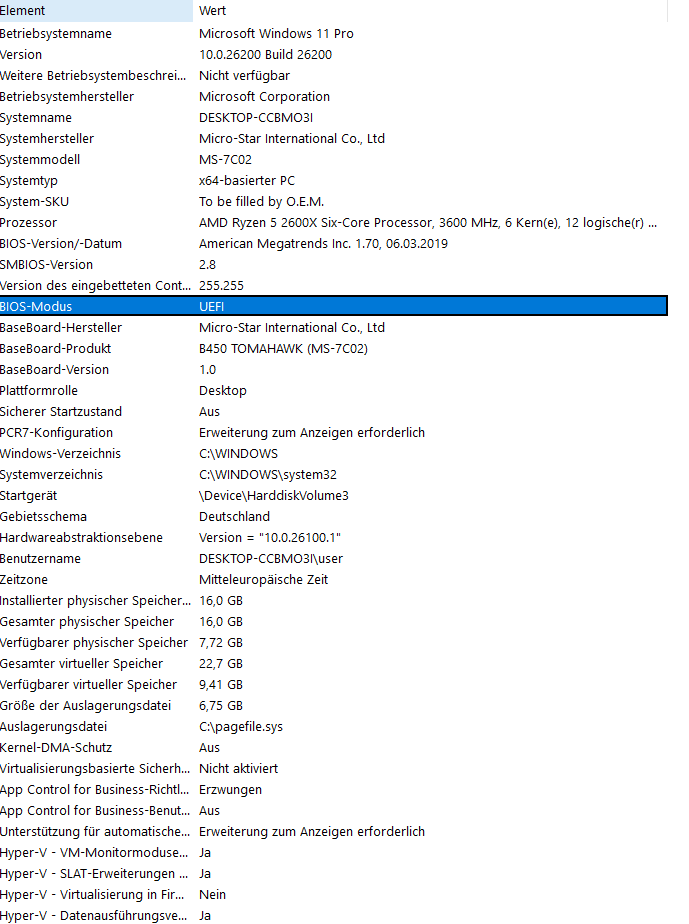Click the DESKTOP-CCBMO3I\user value

pyautogui.click(x=271, y=559)
